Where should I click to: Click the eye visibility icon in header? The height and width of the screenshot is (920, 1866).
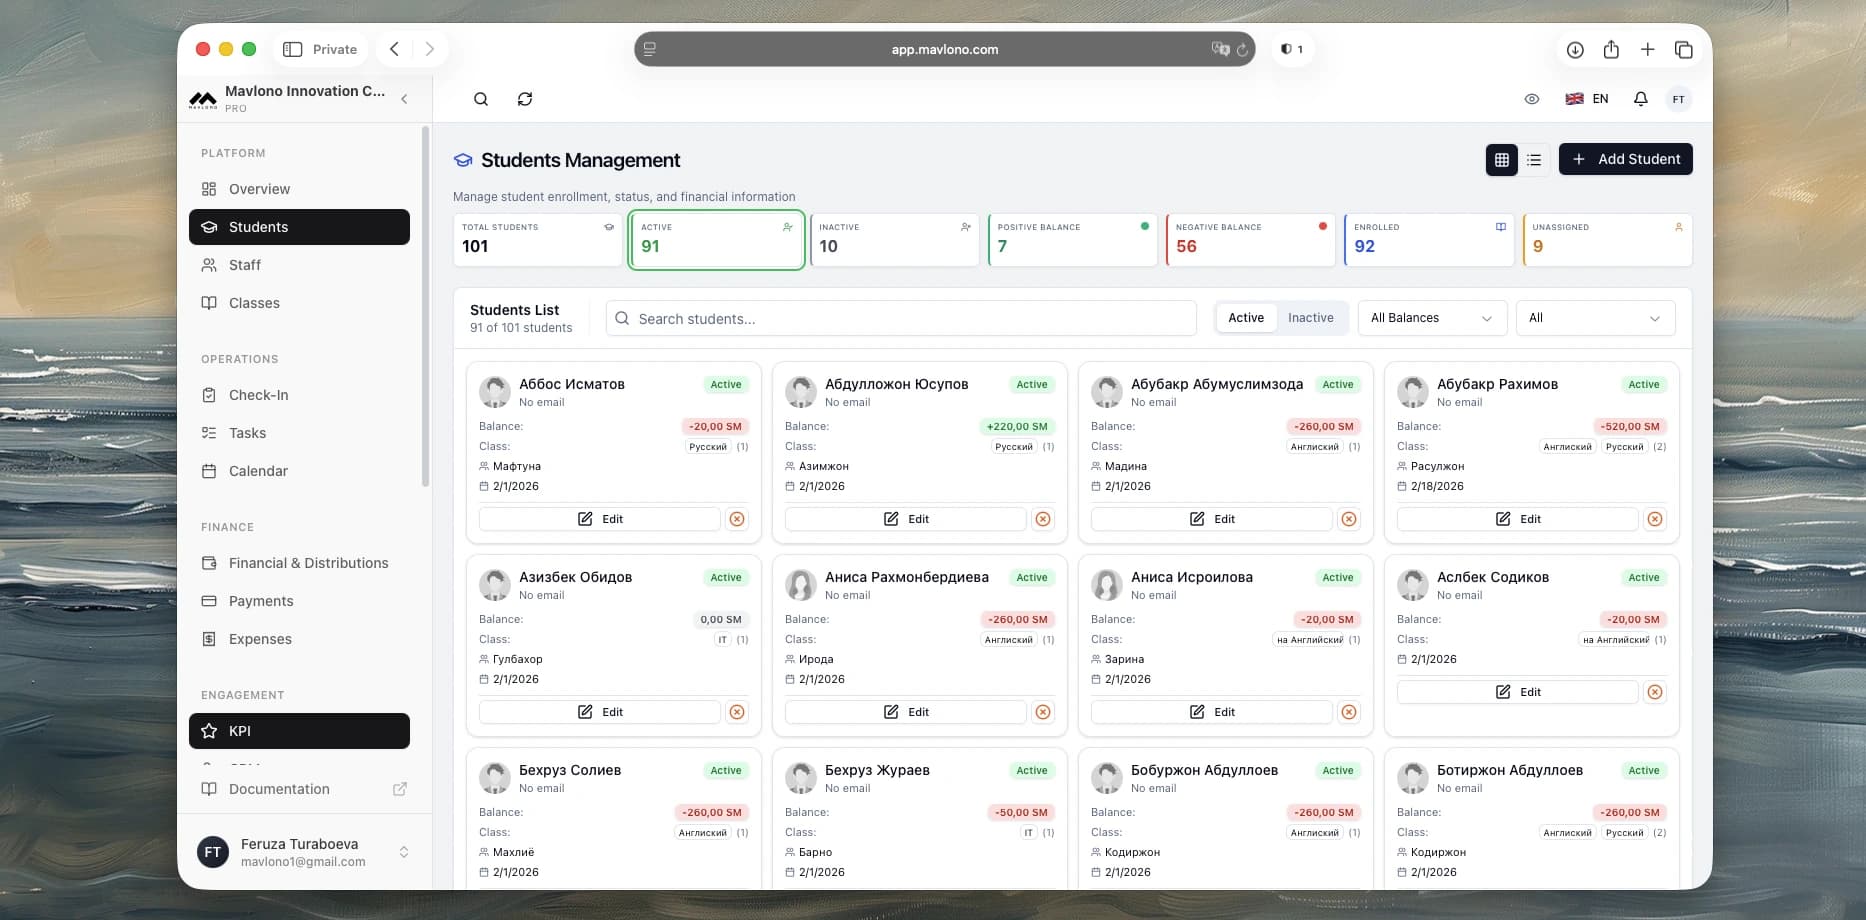[x=1531, y=99]
